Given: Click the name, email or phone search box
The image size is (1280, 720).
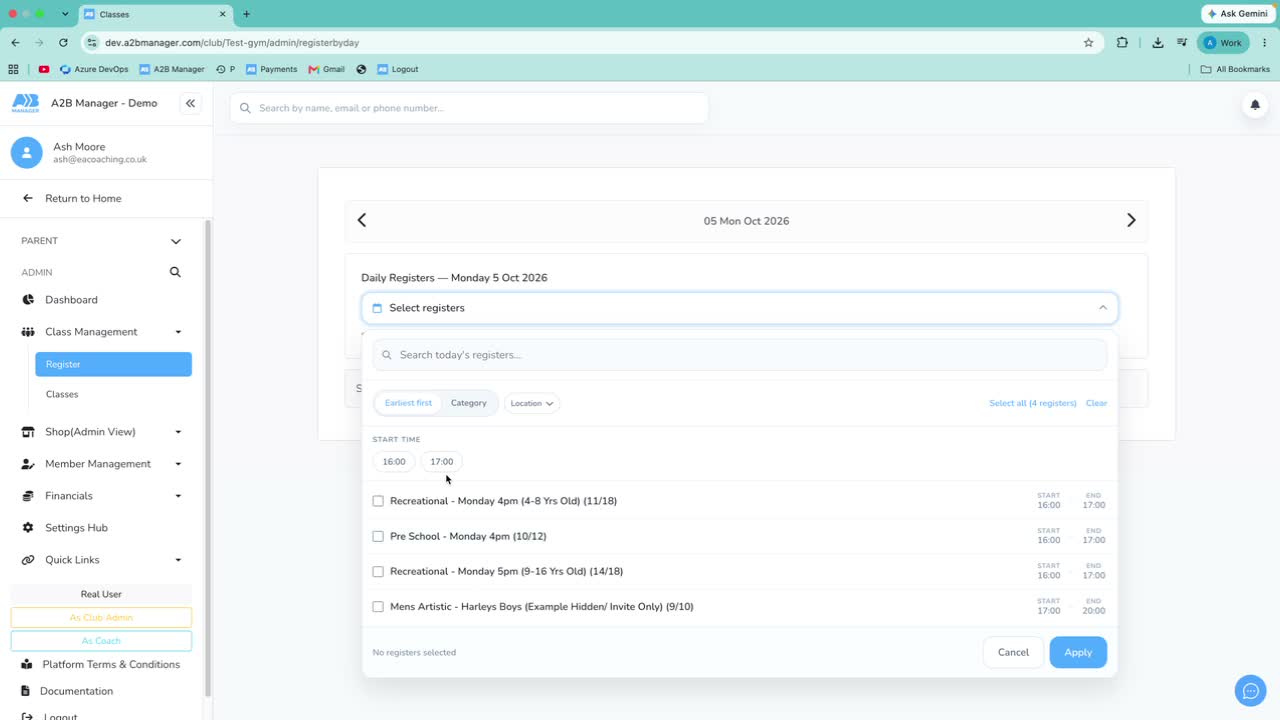Looking at the screenshot, I should (469, 108).
